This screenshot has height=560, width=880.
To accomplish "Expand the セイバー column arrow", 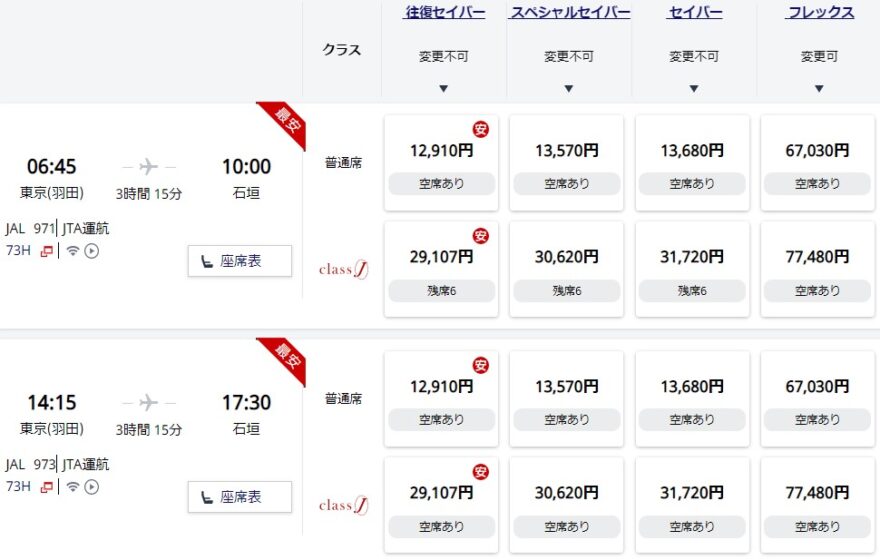I will coord(694,88).
